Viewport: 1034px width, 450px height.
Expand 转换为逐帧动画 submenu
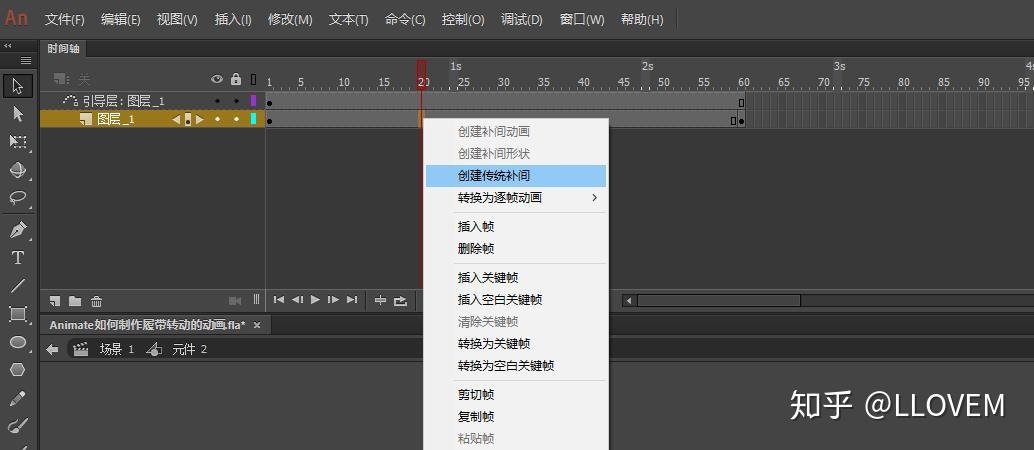pyautogui.click(x=516, y=198)
